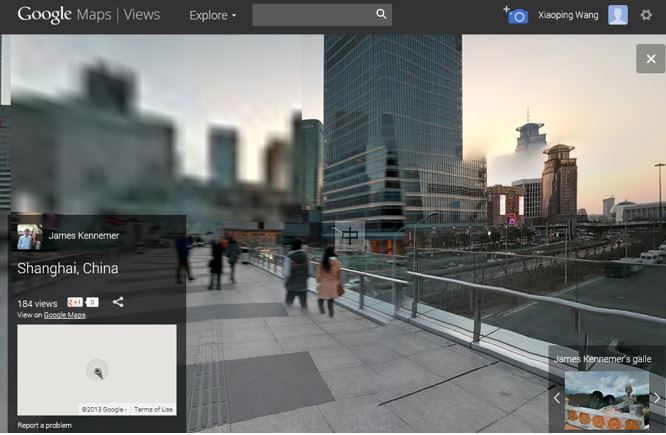Click the Google Maps Views logo
This screenshot has width=666, height=435.
tap(88, 15)
